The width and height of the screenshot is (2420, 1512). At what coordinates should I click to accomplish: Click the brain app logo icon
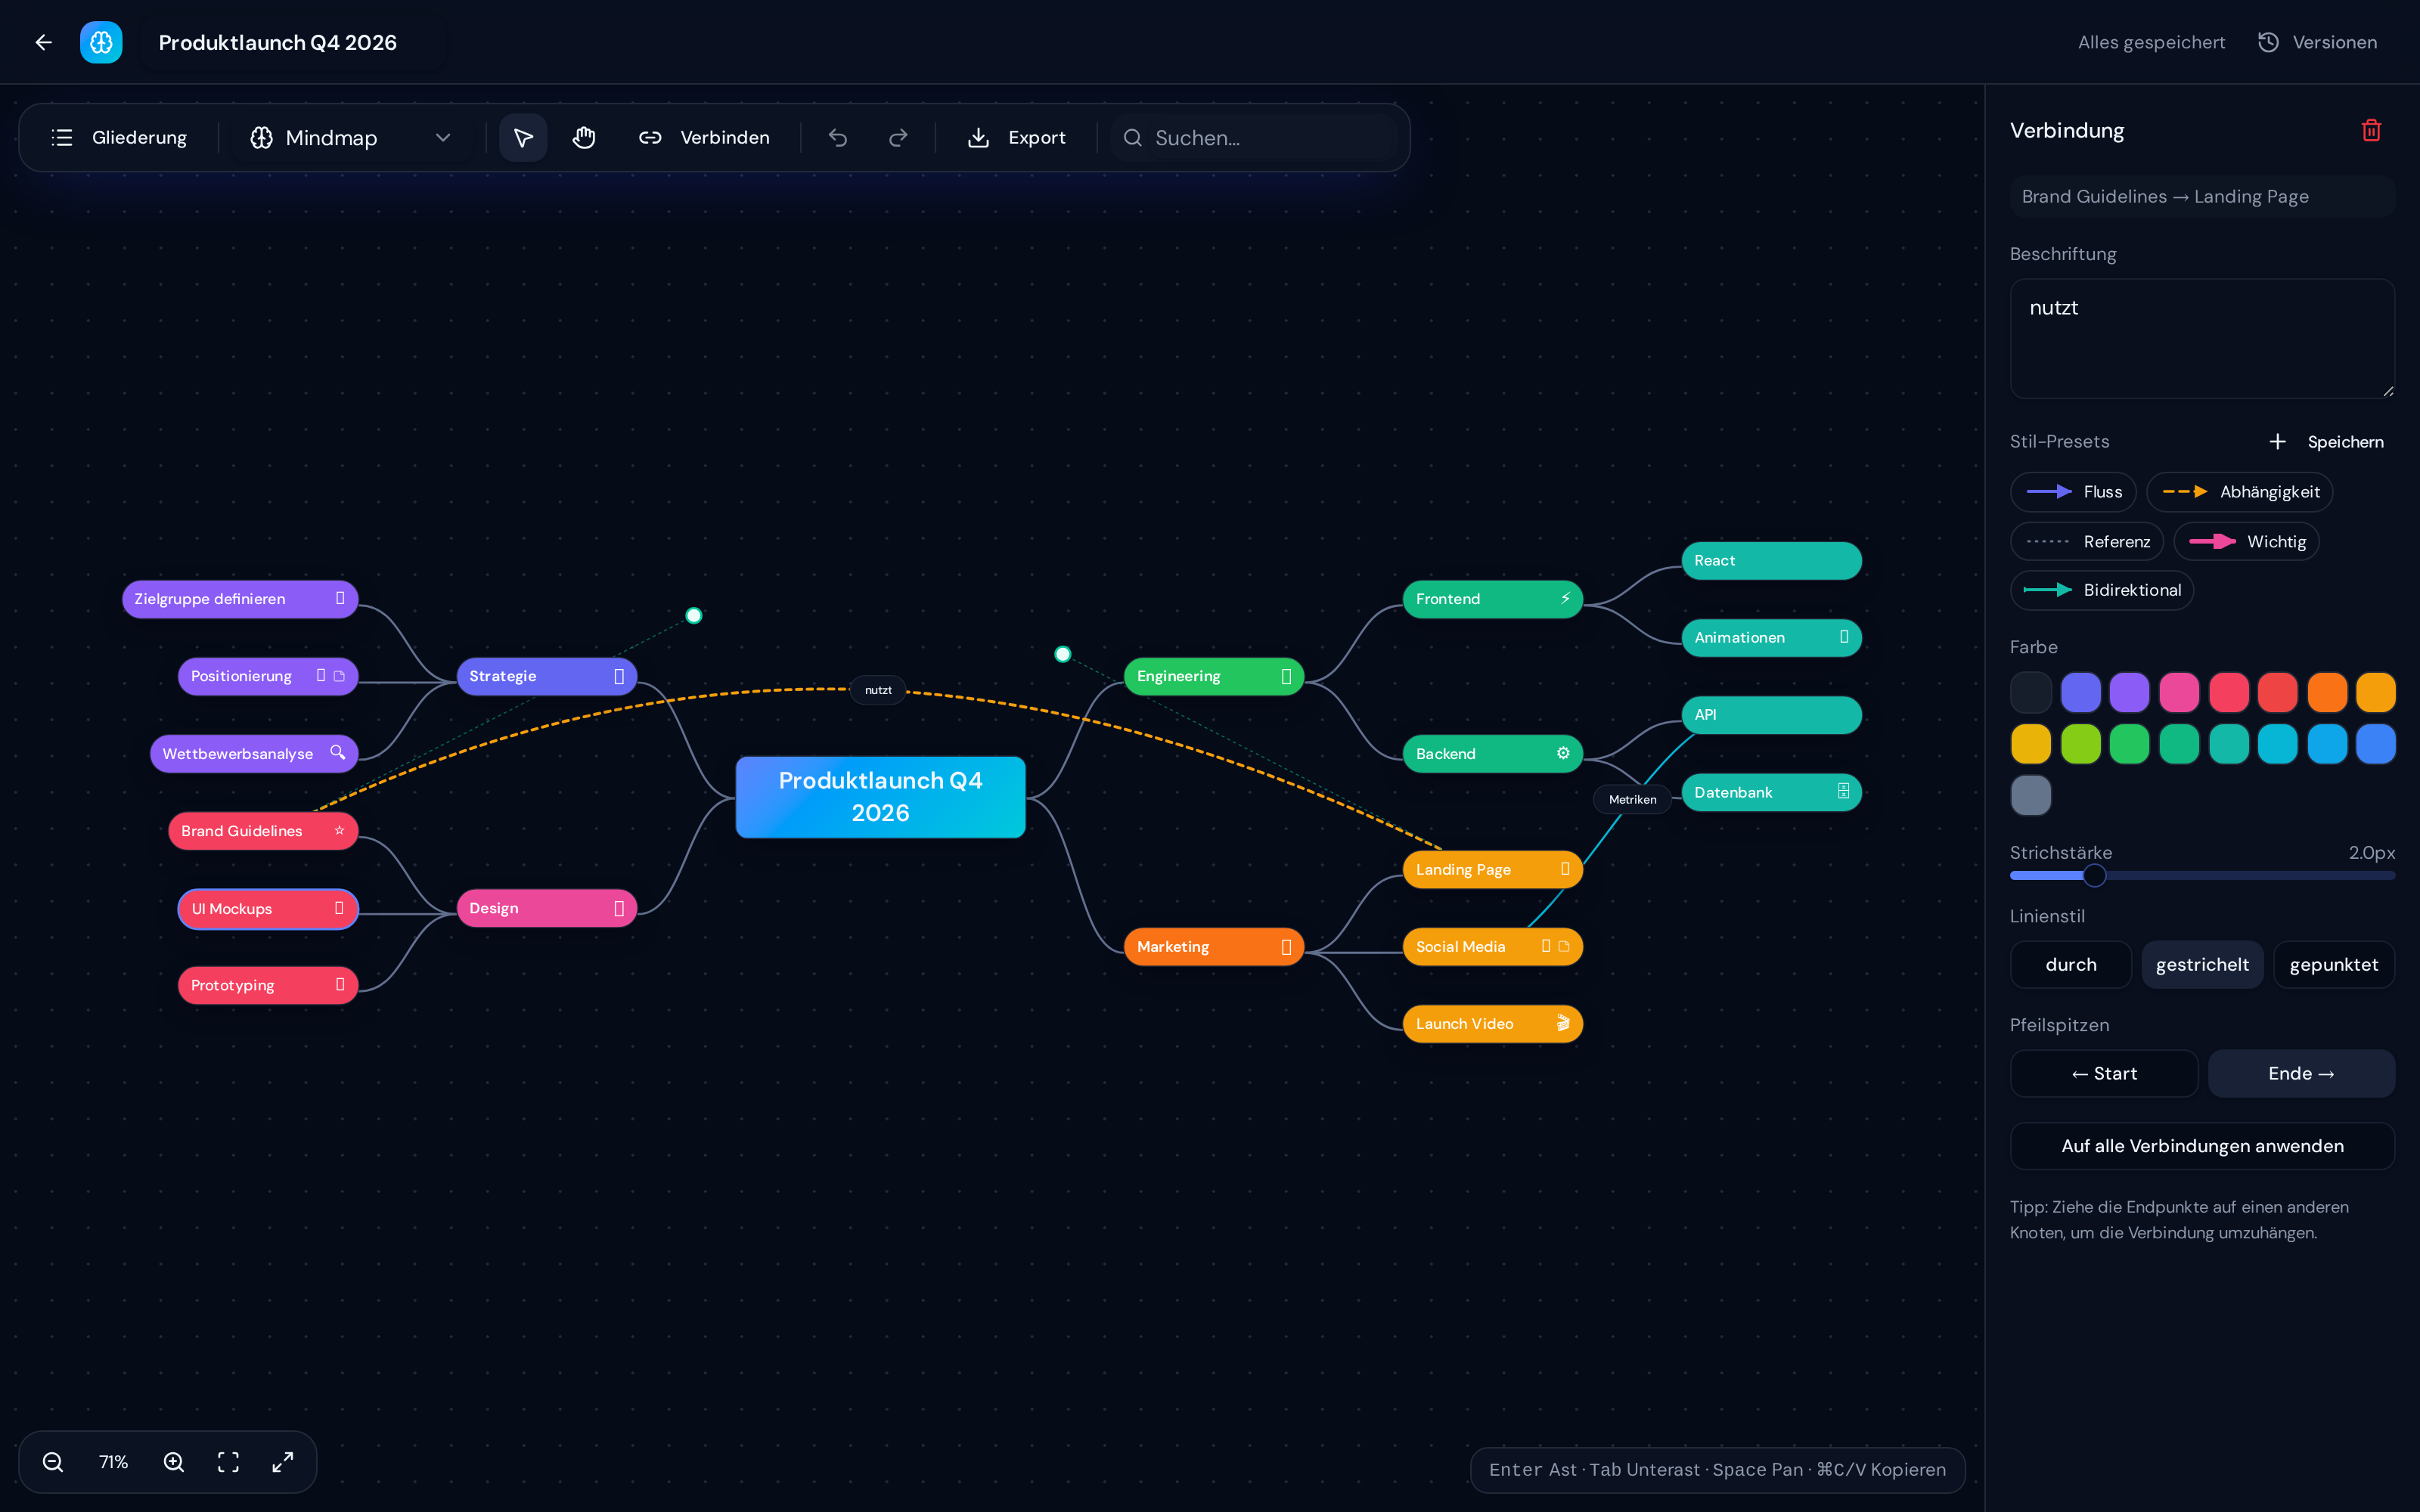(101, 42)
